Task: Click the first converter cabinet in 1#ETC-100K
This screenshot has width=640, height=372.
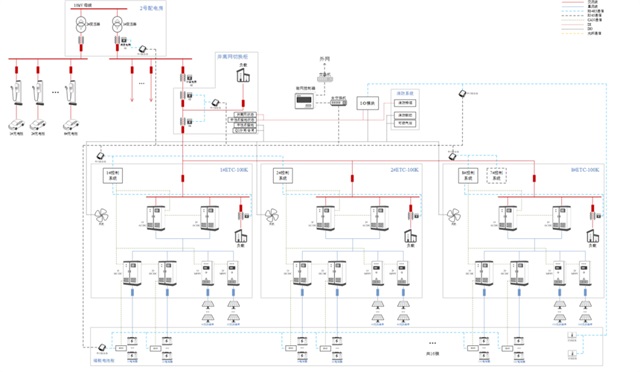Action: coord(156,218)
